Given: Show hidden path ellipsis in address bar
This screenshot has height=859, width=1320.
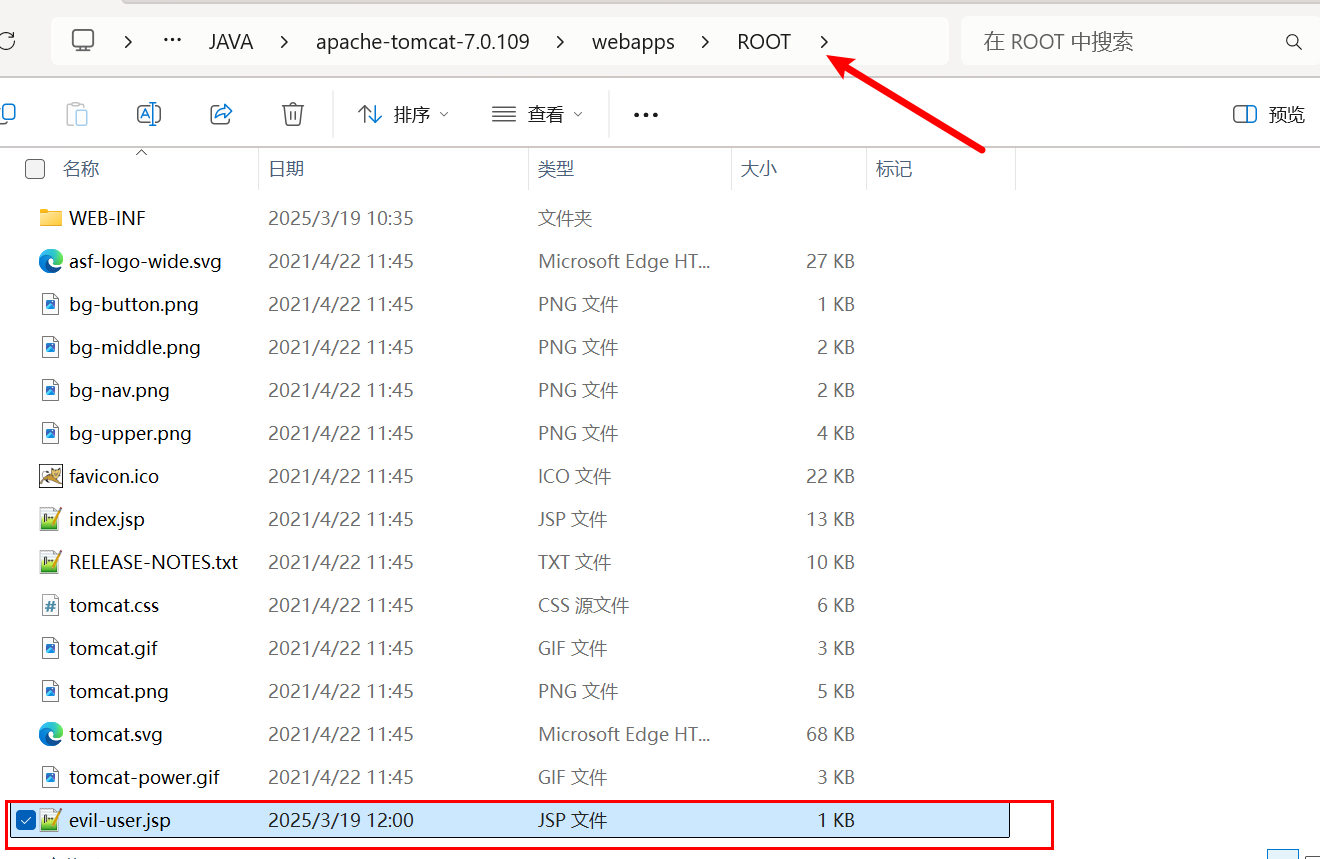Looking at the screenshot, I should click(x=172, y=41).
